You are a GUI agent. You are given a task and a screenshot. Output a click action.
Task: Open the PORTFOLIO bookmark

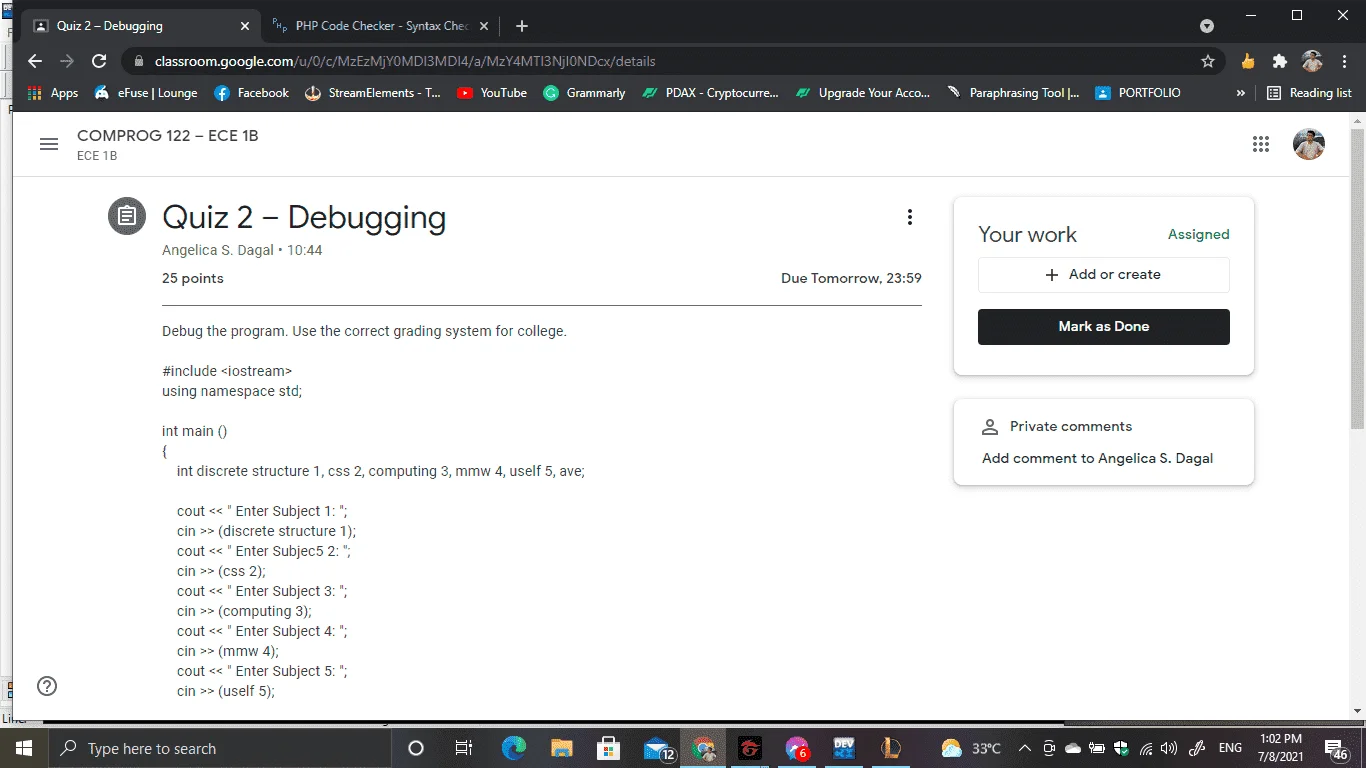(1138, 93)
